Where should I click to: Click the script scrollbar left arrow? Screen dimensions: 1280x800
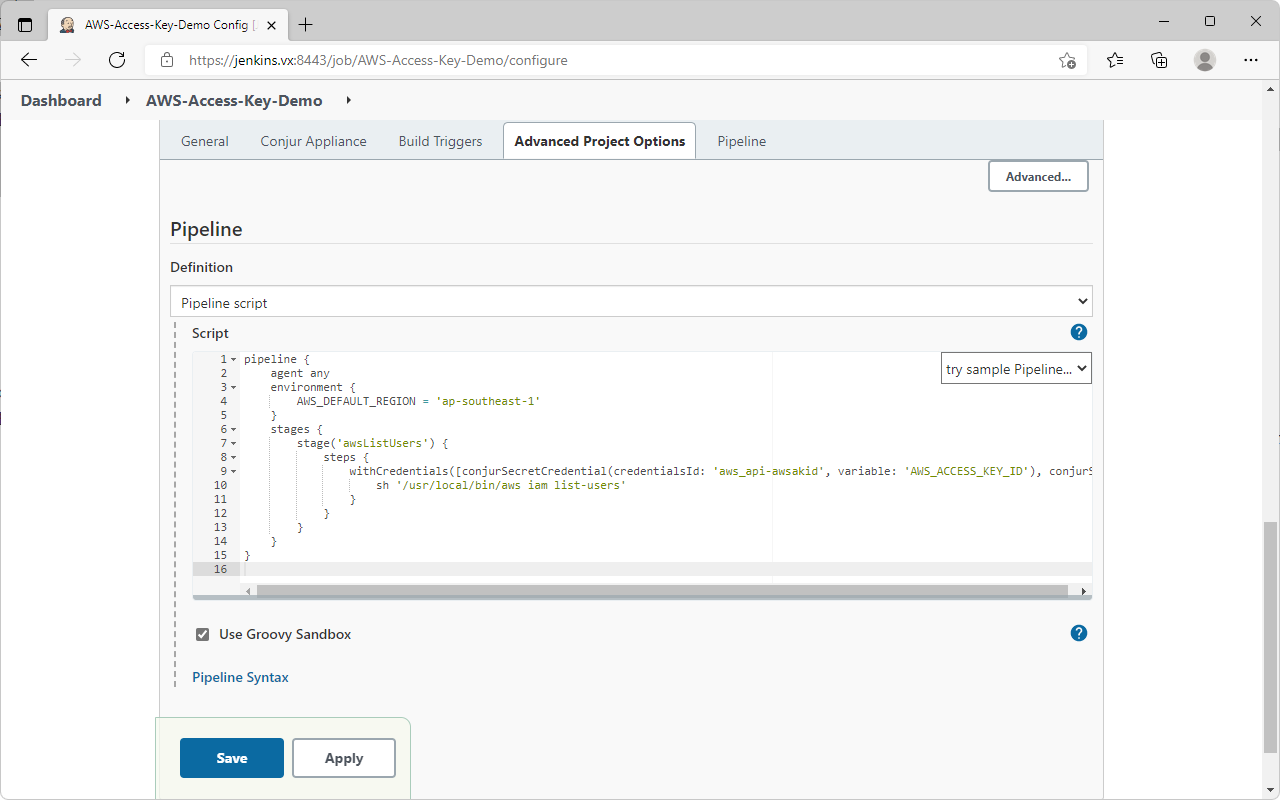(248, 591)
